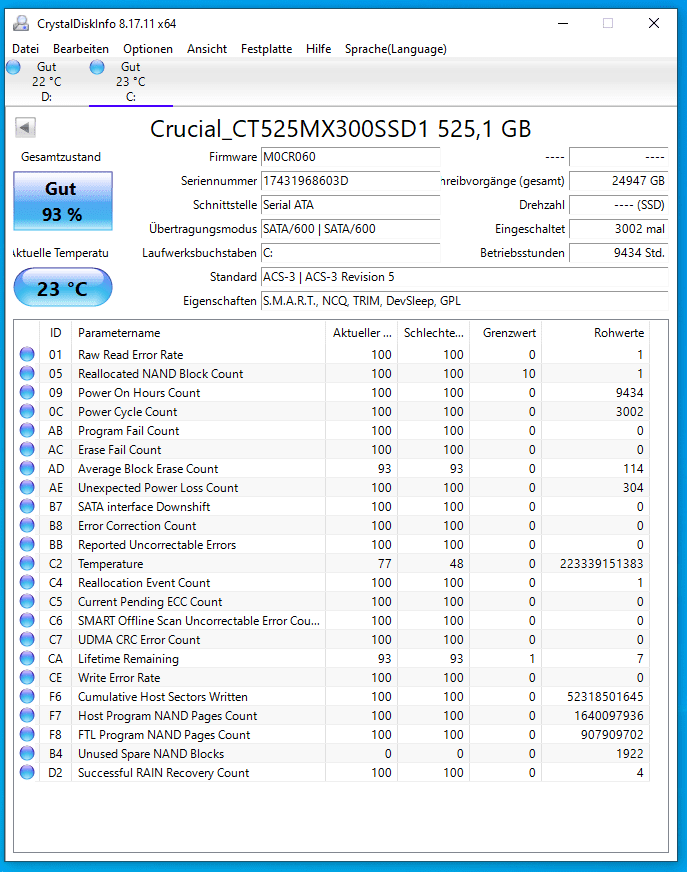Click the Eigenschaften field with S.M.A.R.T., NCQ

(x=464, y=300)
